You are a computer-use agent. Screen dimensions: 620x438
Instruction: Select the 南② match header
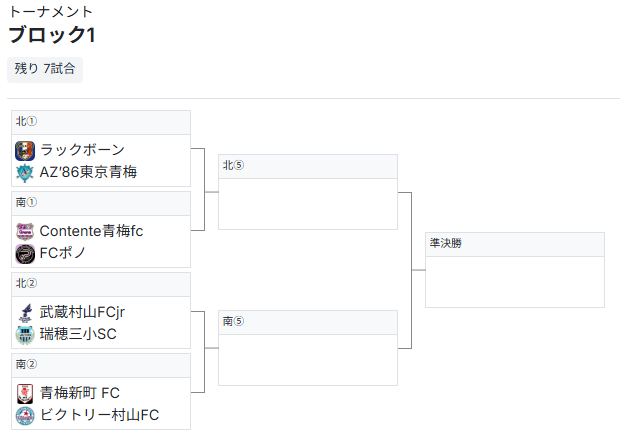coord(101,366)
